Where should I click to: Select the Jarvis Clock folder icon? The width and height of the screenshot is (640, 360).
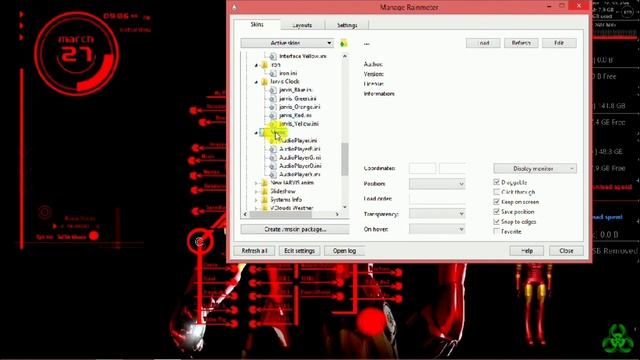tap(265, 82)
